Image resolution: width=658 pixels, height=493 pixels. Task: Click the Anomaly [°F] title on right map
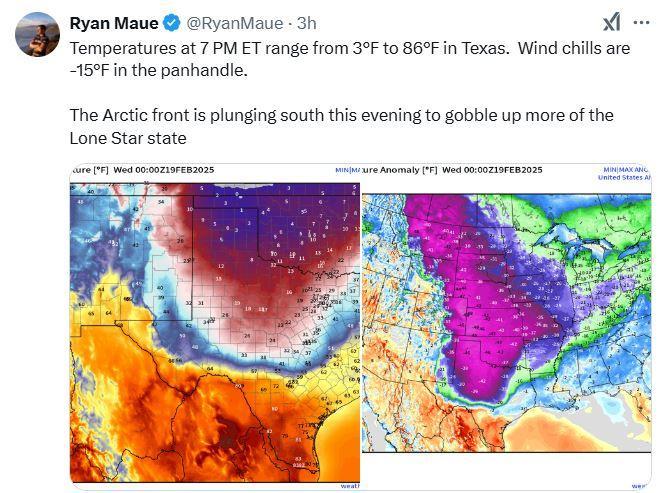[397, 170]
